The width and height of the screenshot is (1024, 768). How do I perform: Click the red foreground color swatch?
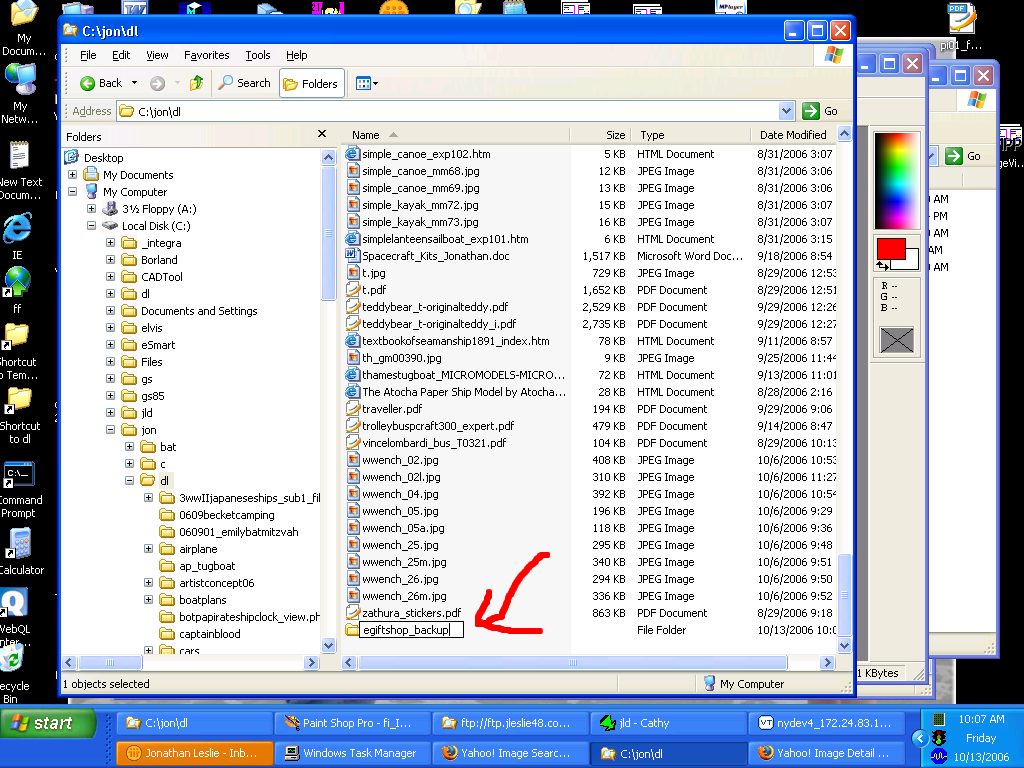pos(890,248)
